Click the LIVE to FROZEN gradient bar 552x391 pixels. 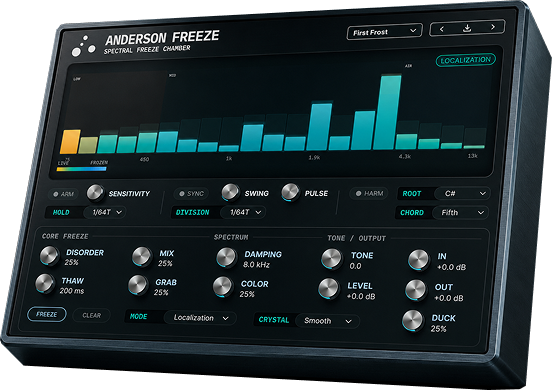click(81, 169)
